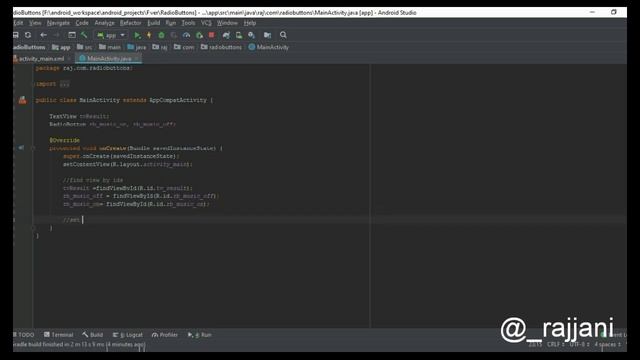Viewport: 640px width, 360px height.
Task: Open the Logcat tool window
Action: point(128,335)
